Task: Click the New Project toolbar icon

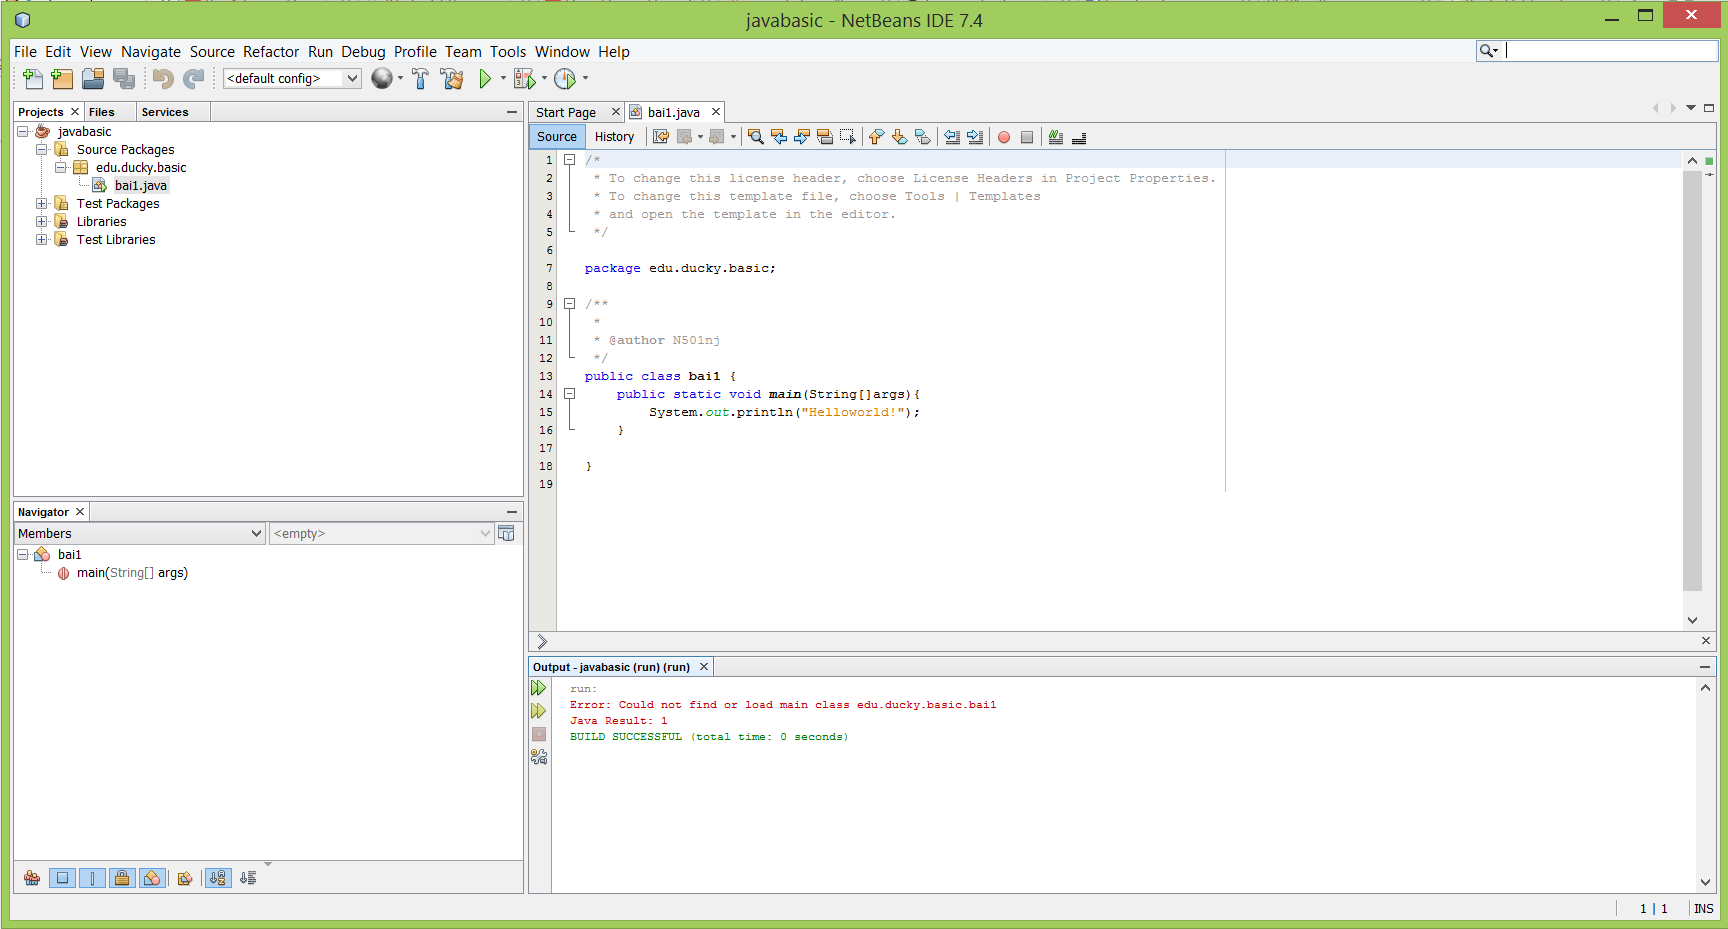Action: (62, 78)
